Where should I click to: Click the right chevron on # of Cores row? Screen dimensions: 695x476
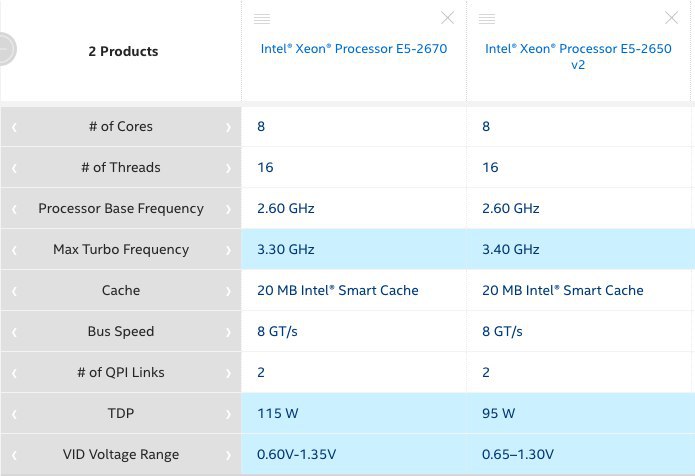[228, 128]
